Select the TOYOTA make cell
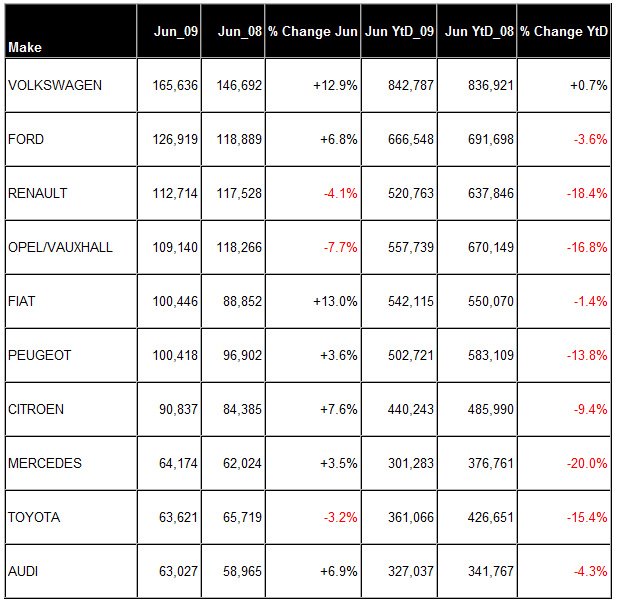The height and width of the screenshot is (604, 617). pyautogui.click(x=71, y=517)
